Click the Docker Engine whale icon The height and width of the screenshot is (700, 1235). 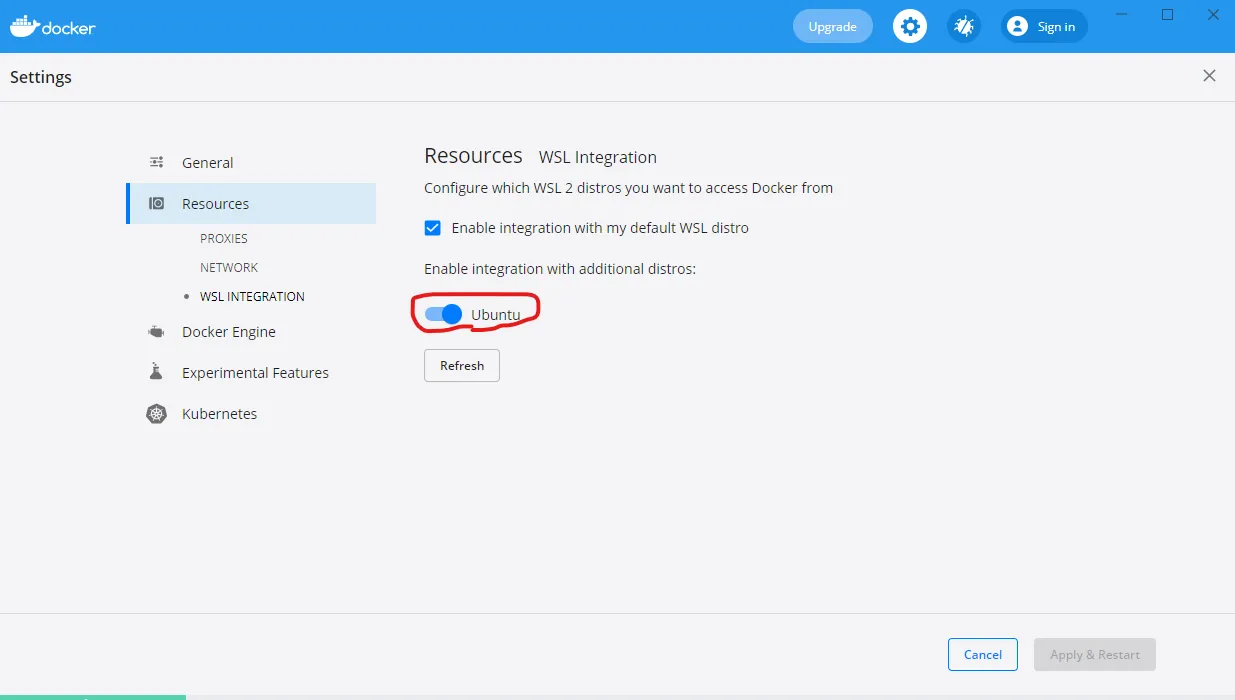[156, 331]
